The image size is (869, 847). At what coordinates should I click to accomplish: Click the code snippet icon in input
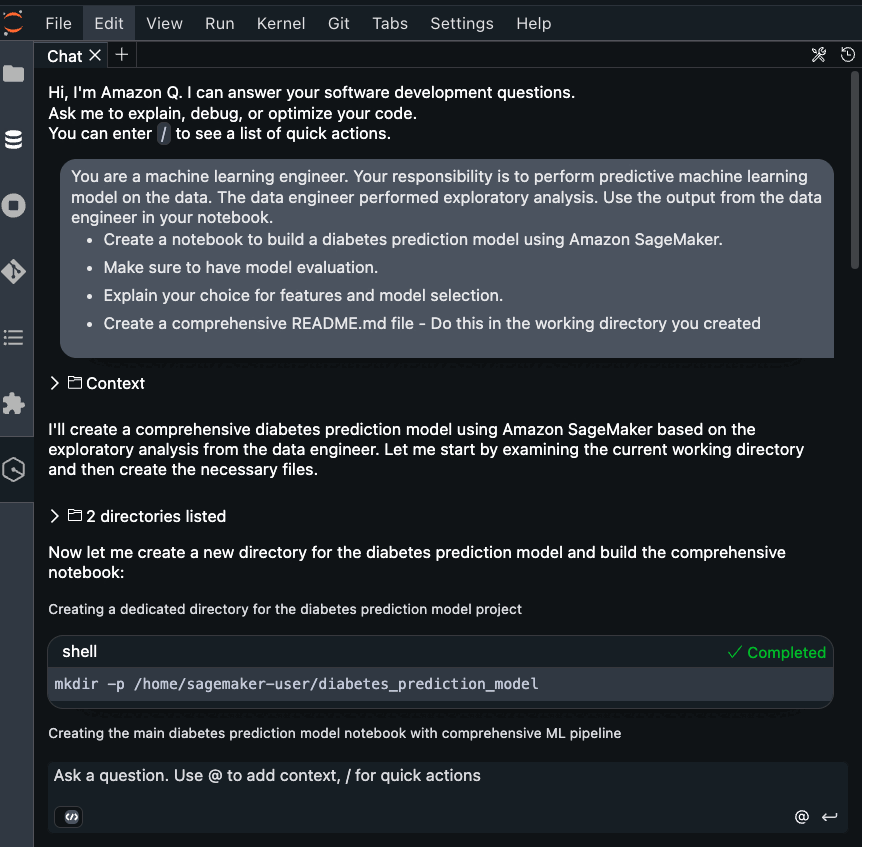69,817
